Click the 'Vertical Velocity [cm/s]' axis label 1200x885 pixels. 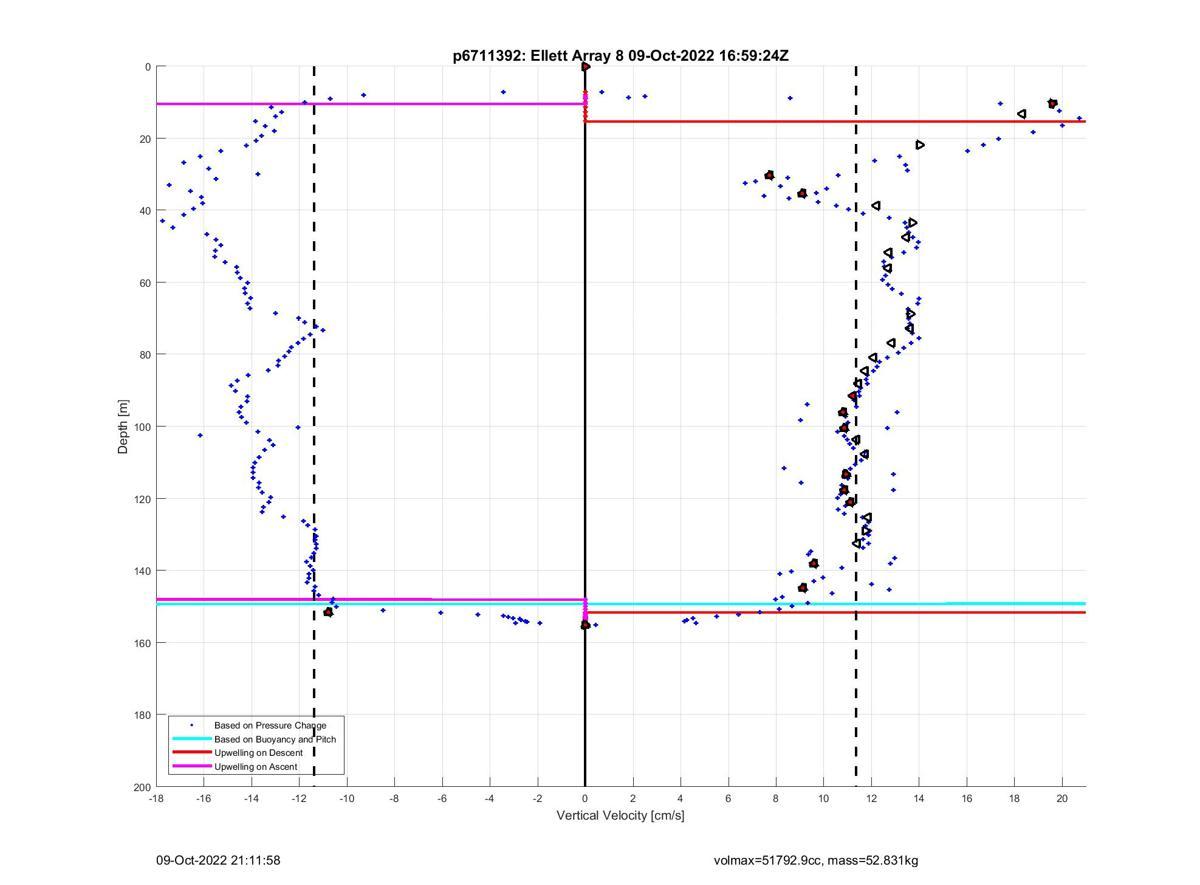point(620,816)
